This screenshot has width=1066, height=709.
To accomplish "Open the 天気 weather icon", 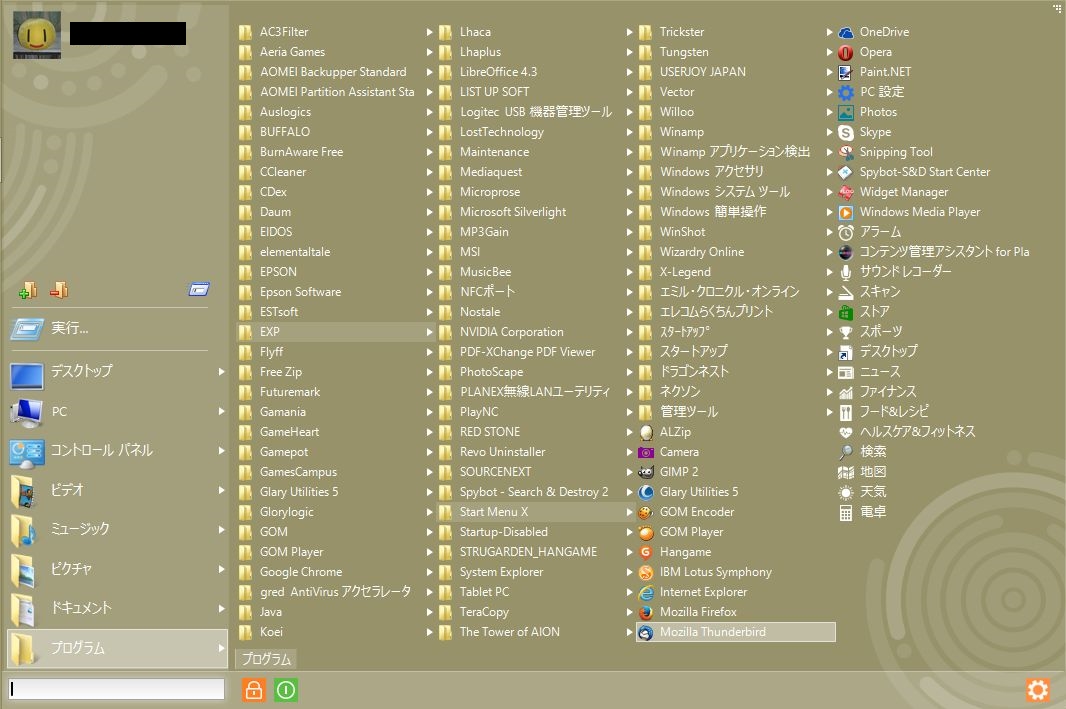I will [x=846, y=492].
